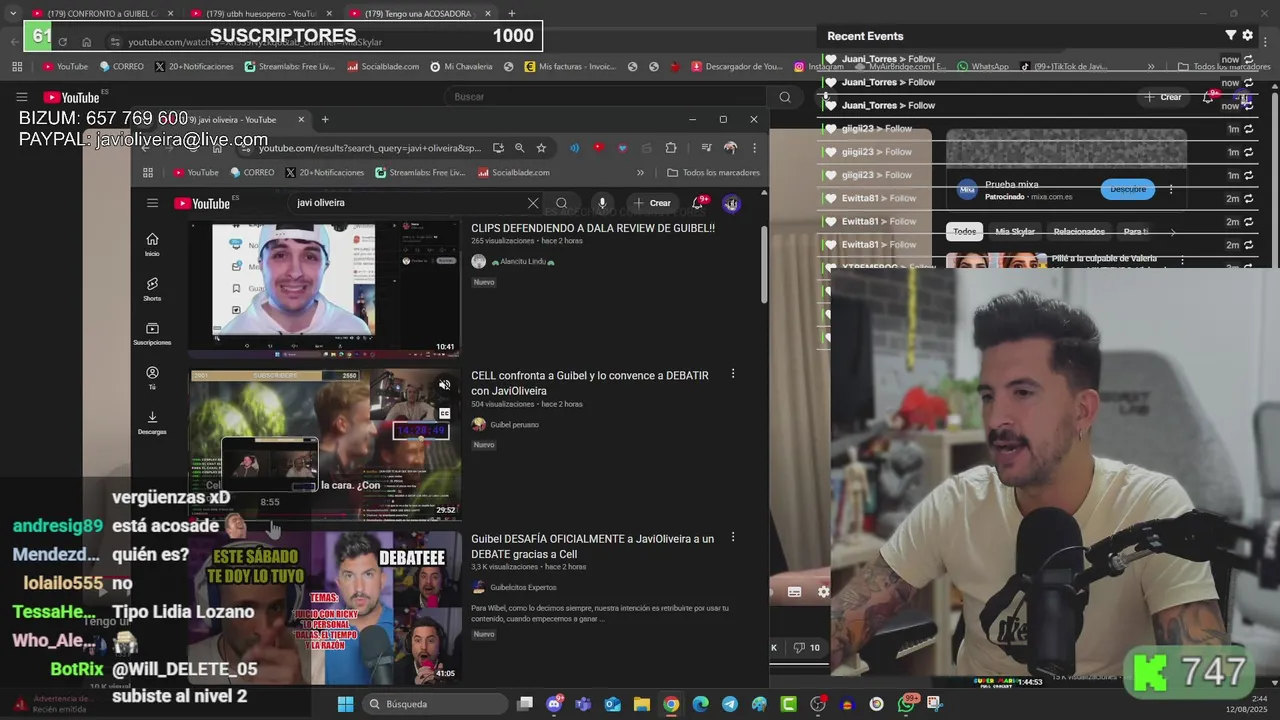This screenshot has width=1280, height=720.
Task: Open the 'Guibelcitos Expertos' channel link
Action: coord(523,587)
